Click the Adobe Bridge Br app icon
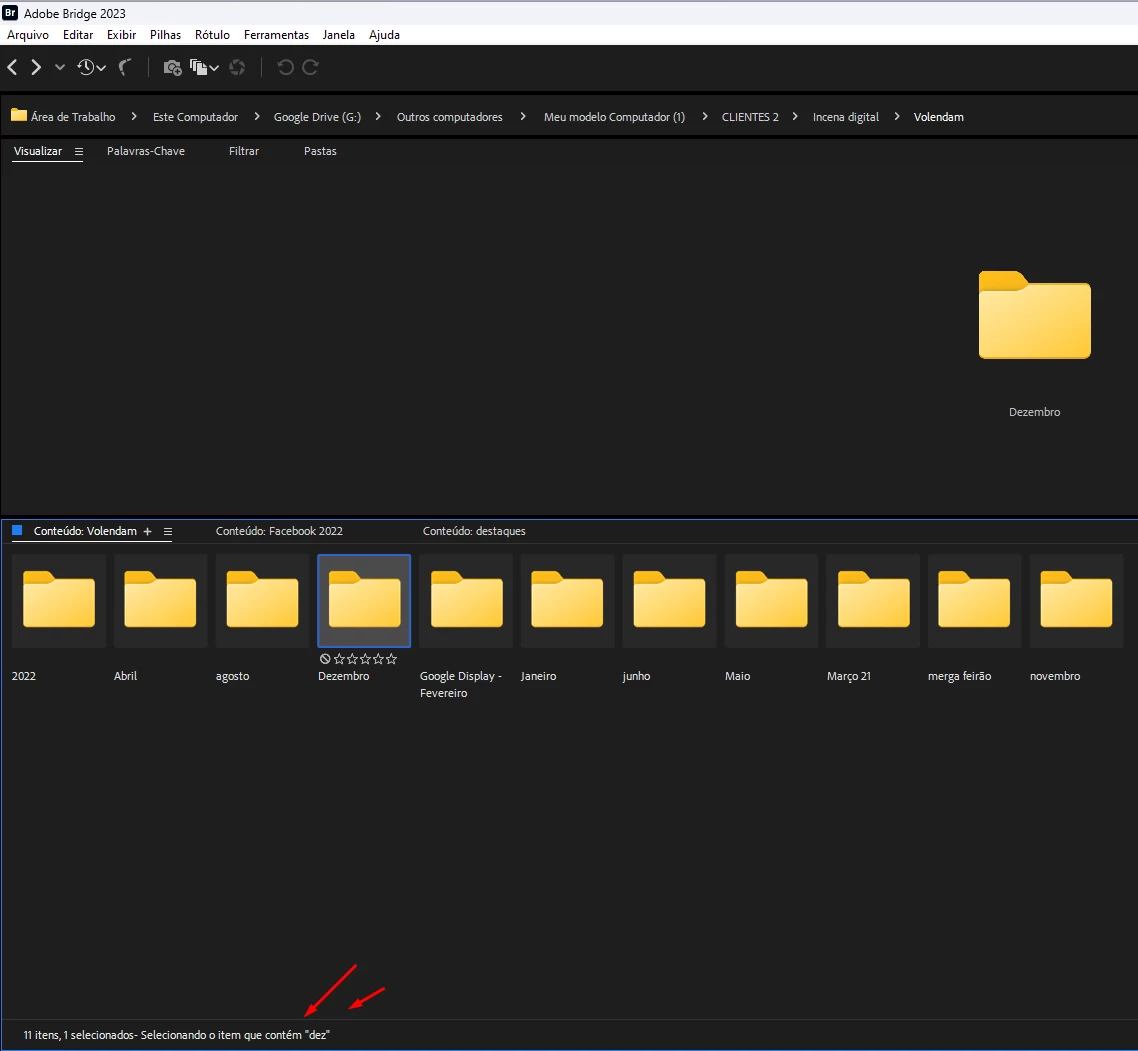1138x1051 pixels. click(10, 12)
